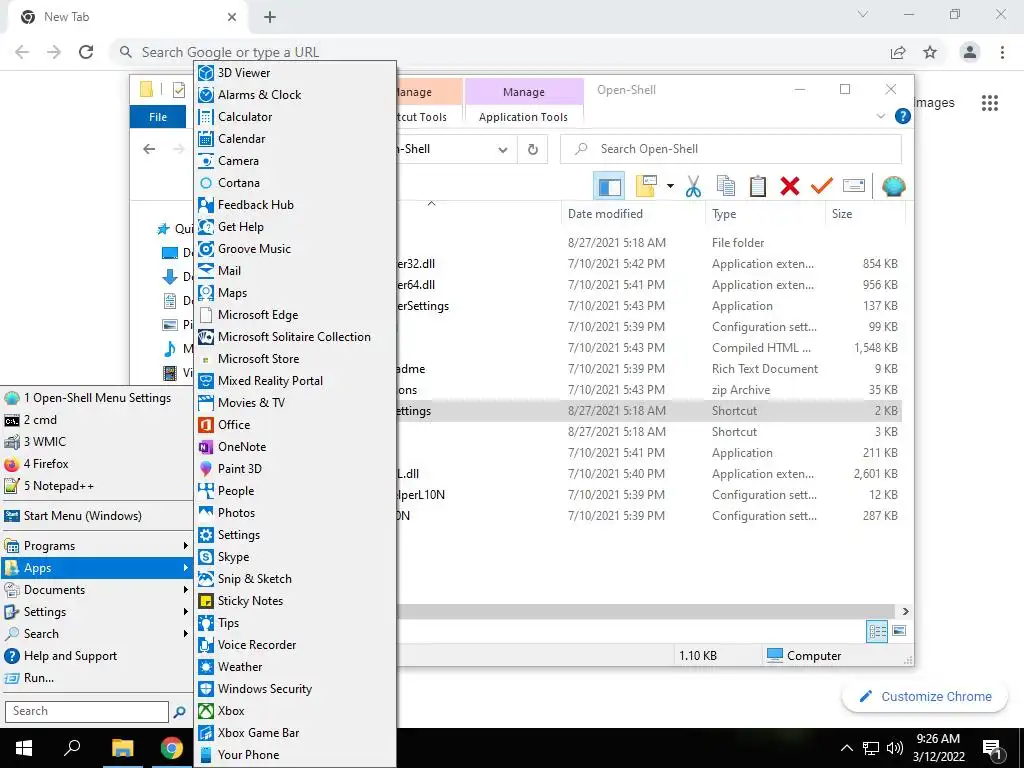The image size is (1024, 768).
Task: Open Cortana from the Apps list
Action: (295, 183)
